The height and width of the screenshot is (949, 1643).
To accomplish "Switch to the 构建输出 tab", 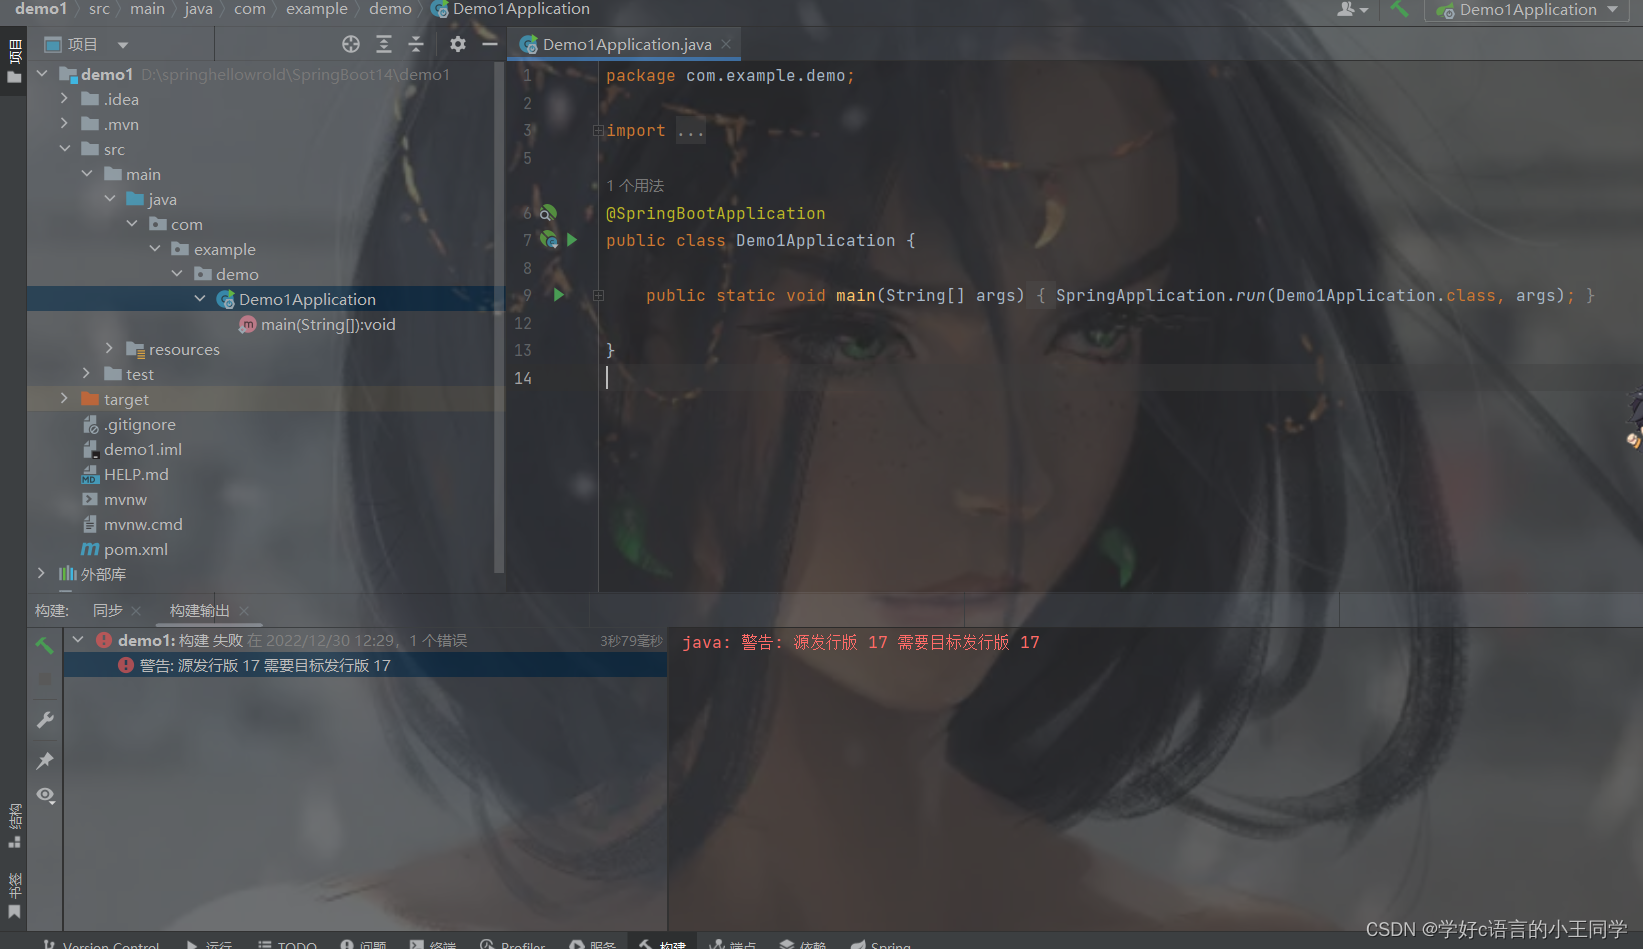I will pos(199,611).
